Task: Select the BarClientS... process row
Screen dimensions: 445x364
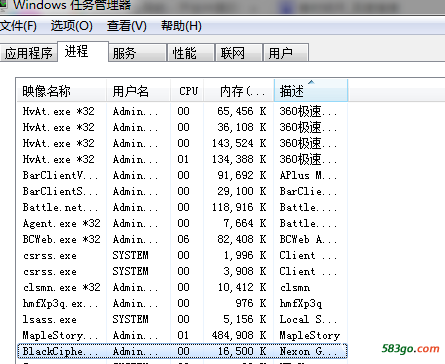Action: point(182,191)
